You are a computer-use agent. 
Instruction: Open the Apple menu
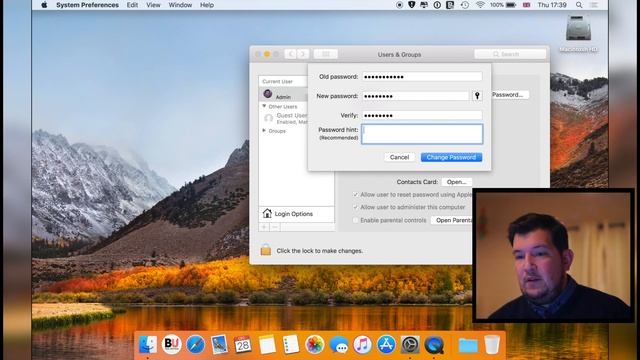coord(44,5)
